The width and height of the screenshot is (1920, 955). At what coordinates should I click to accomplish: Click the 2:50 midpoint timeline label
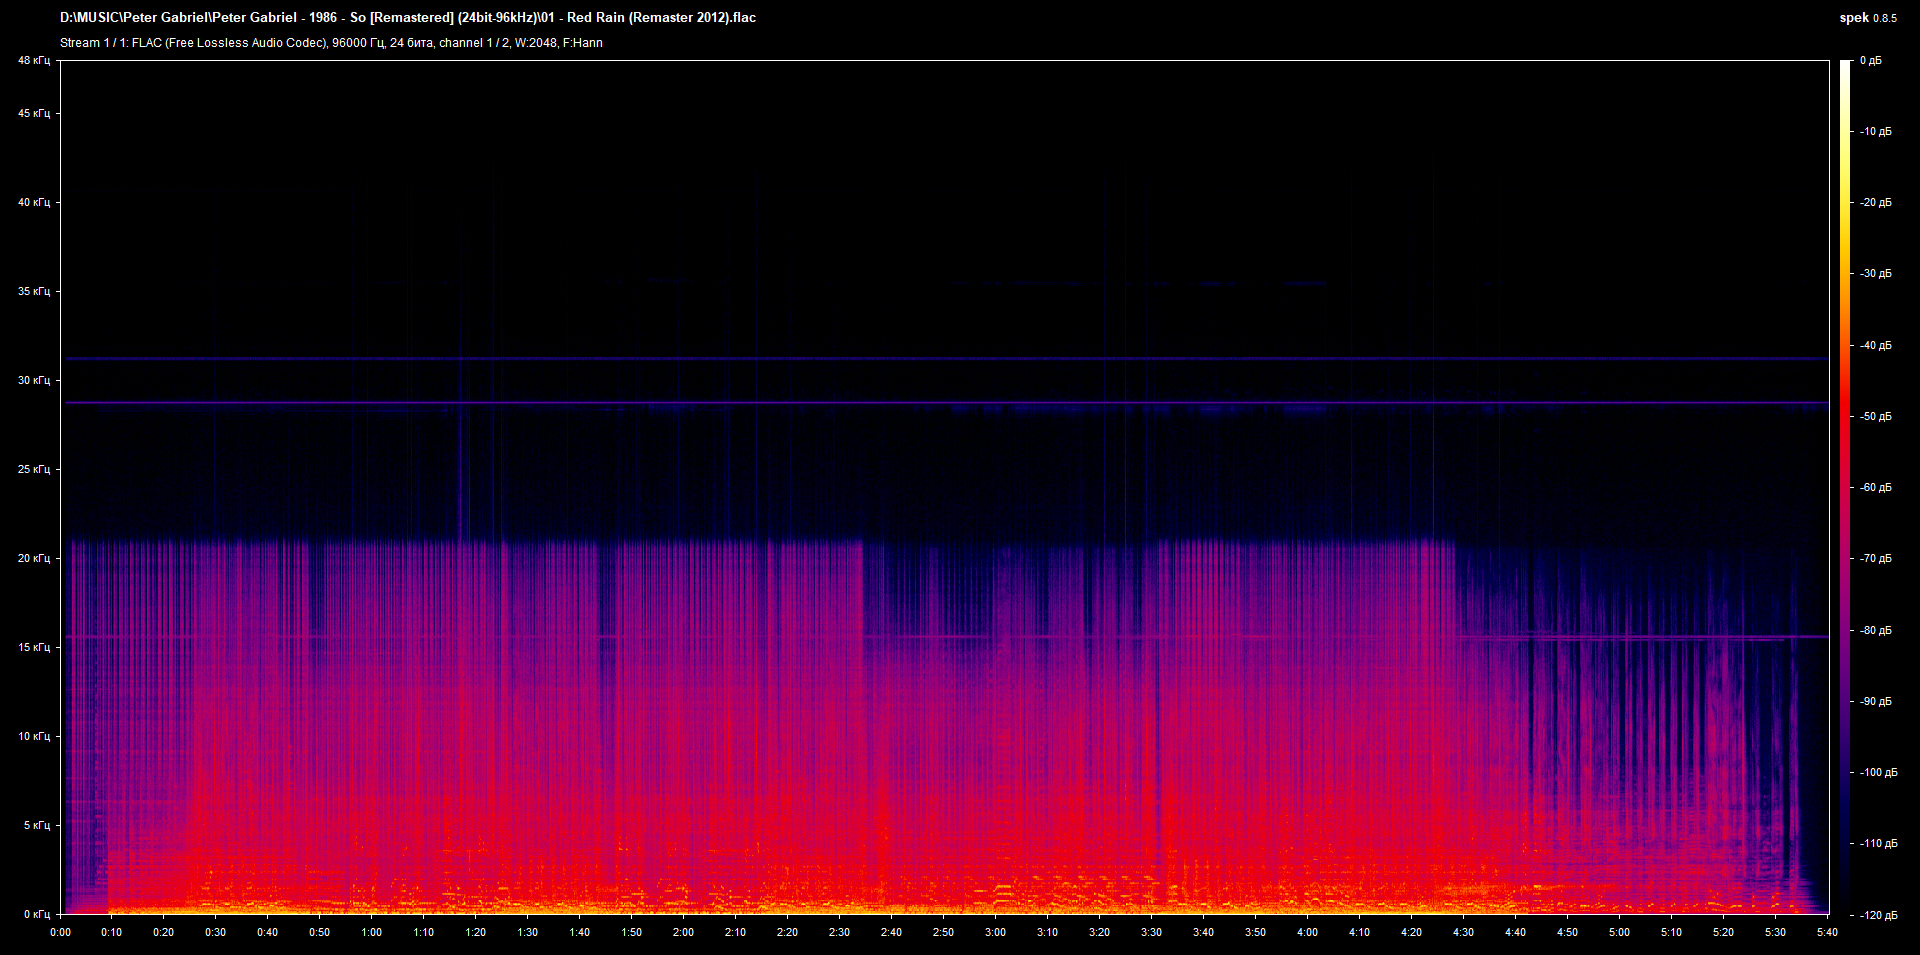click(942, 932)
